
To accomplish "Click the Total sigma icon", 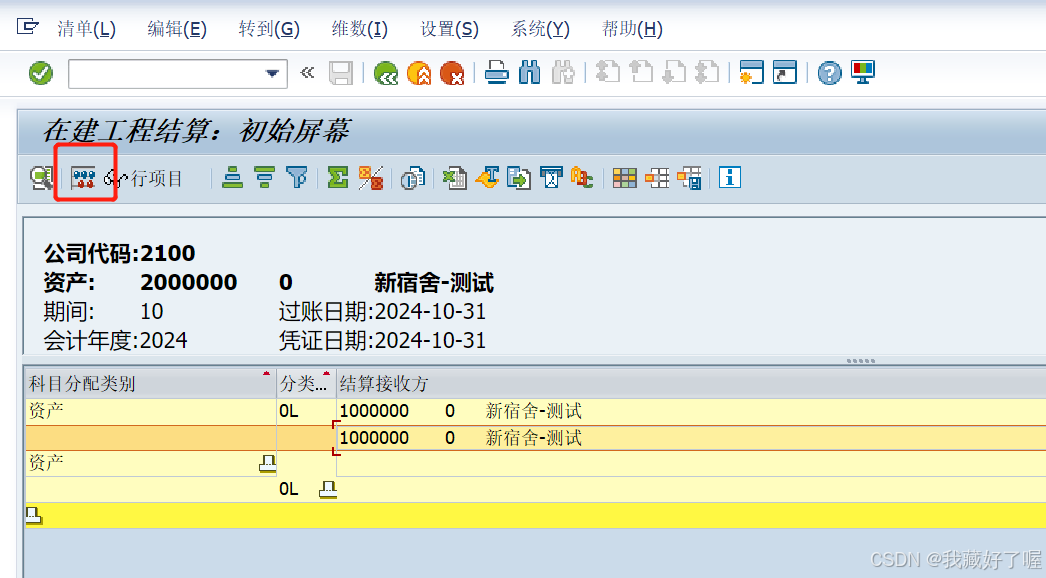I will click(338, 178).
